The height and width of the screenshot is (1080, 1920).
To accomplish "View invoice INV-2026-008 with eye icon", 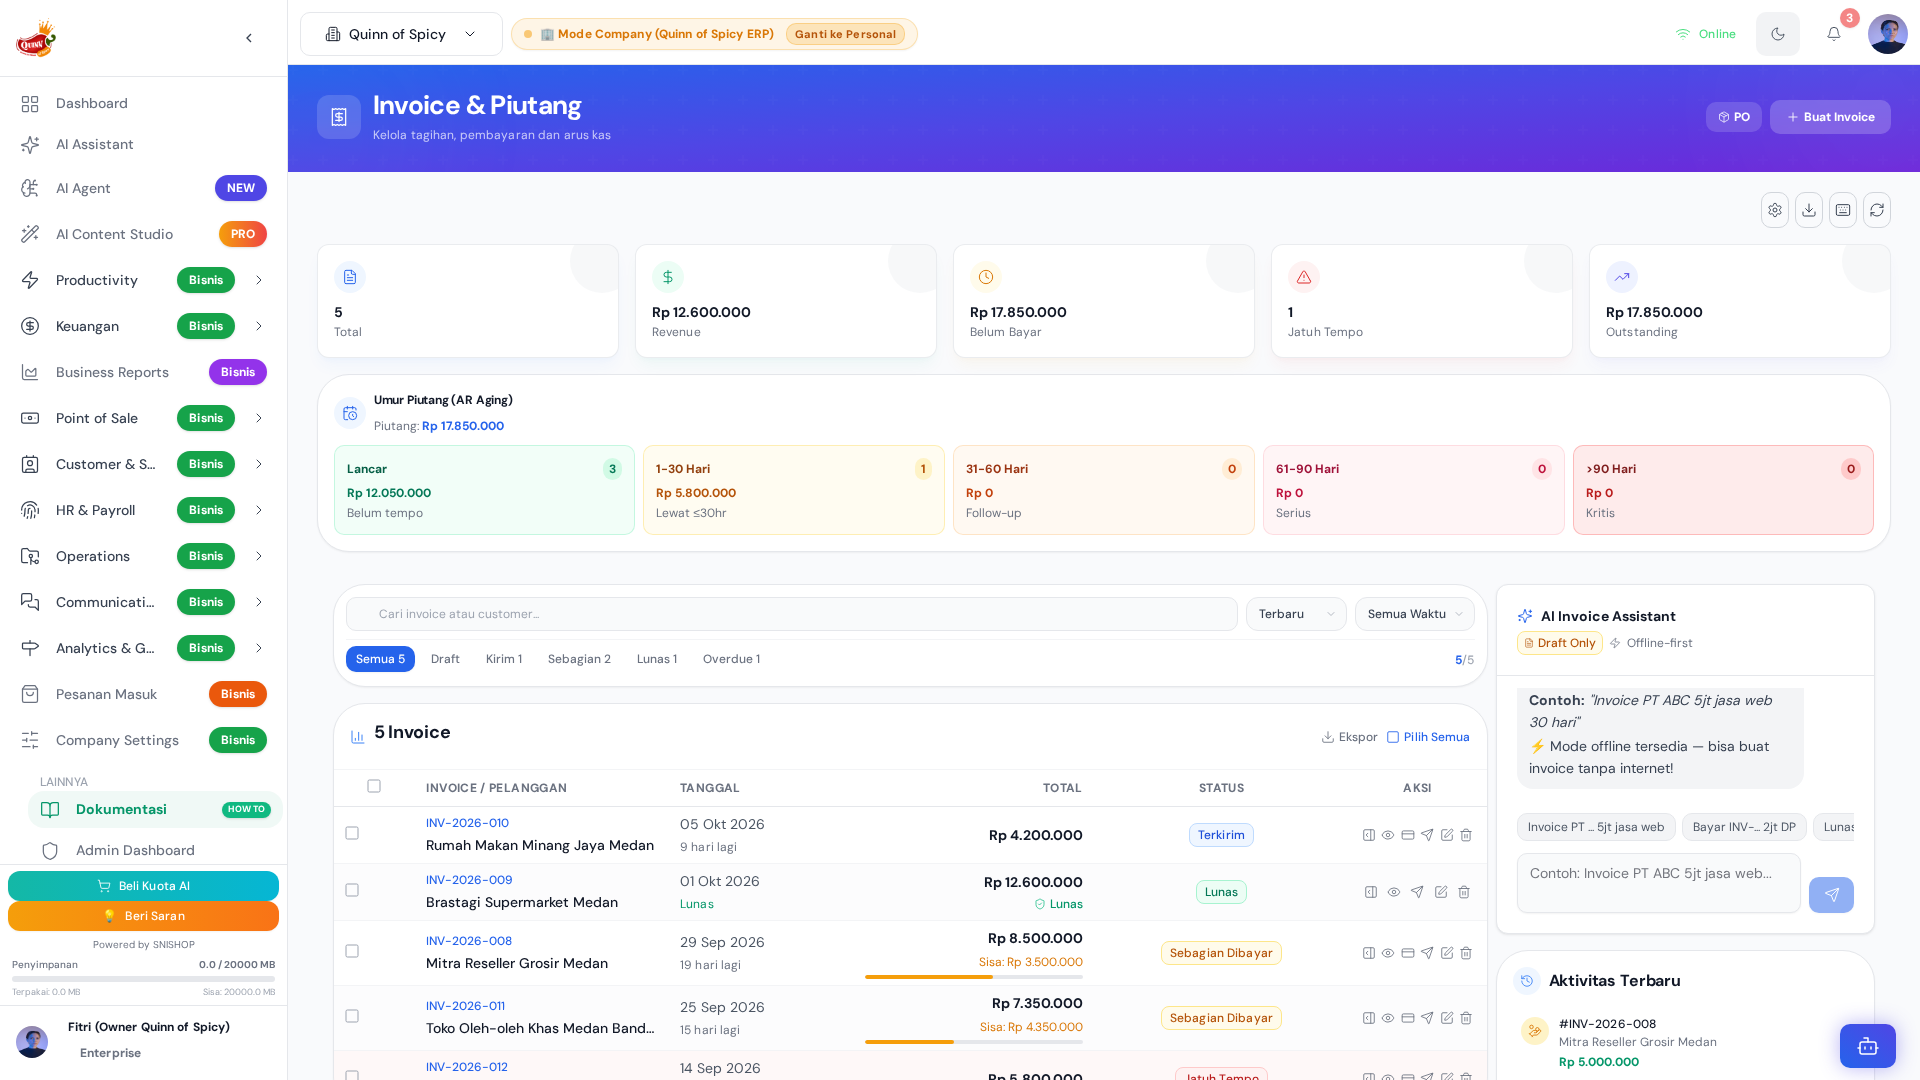I will point(1388,953).
